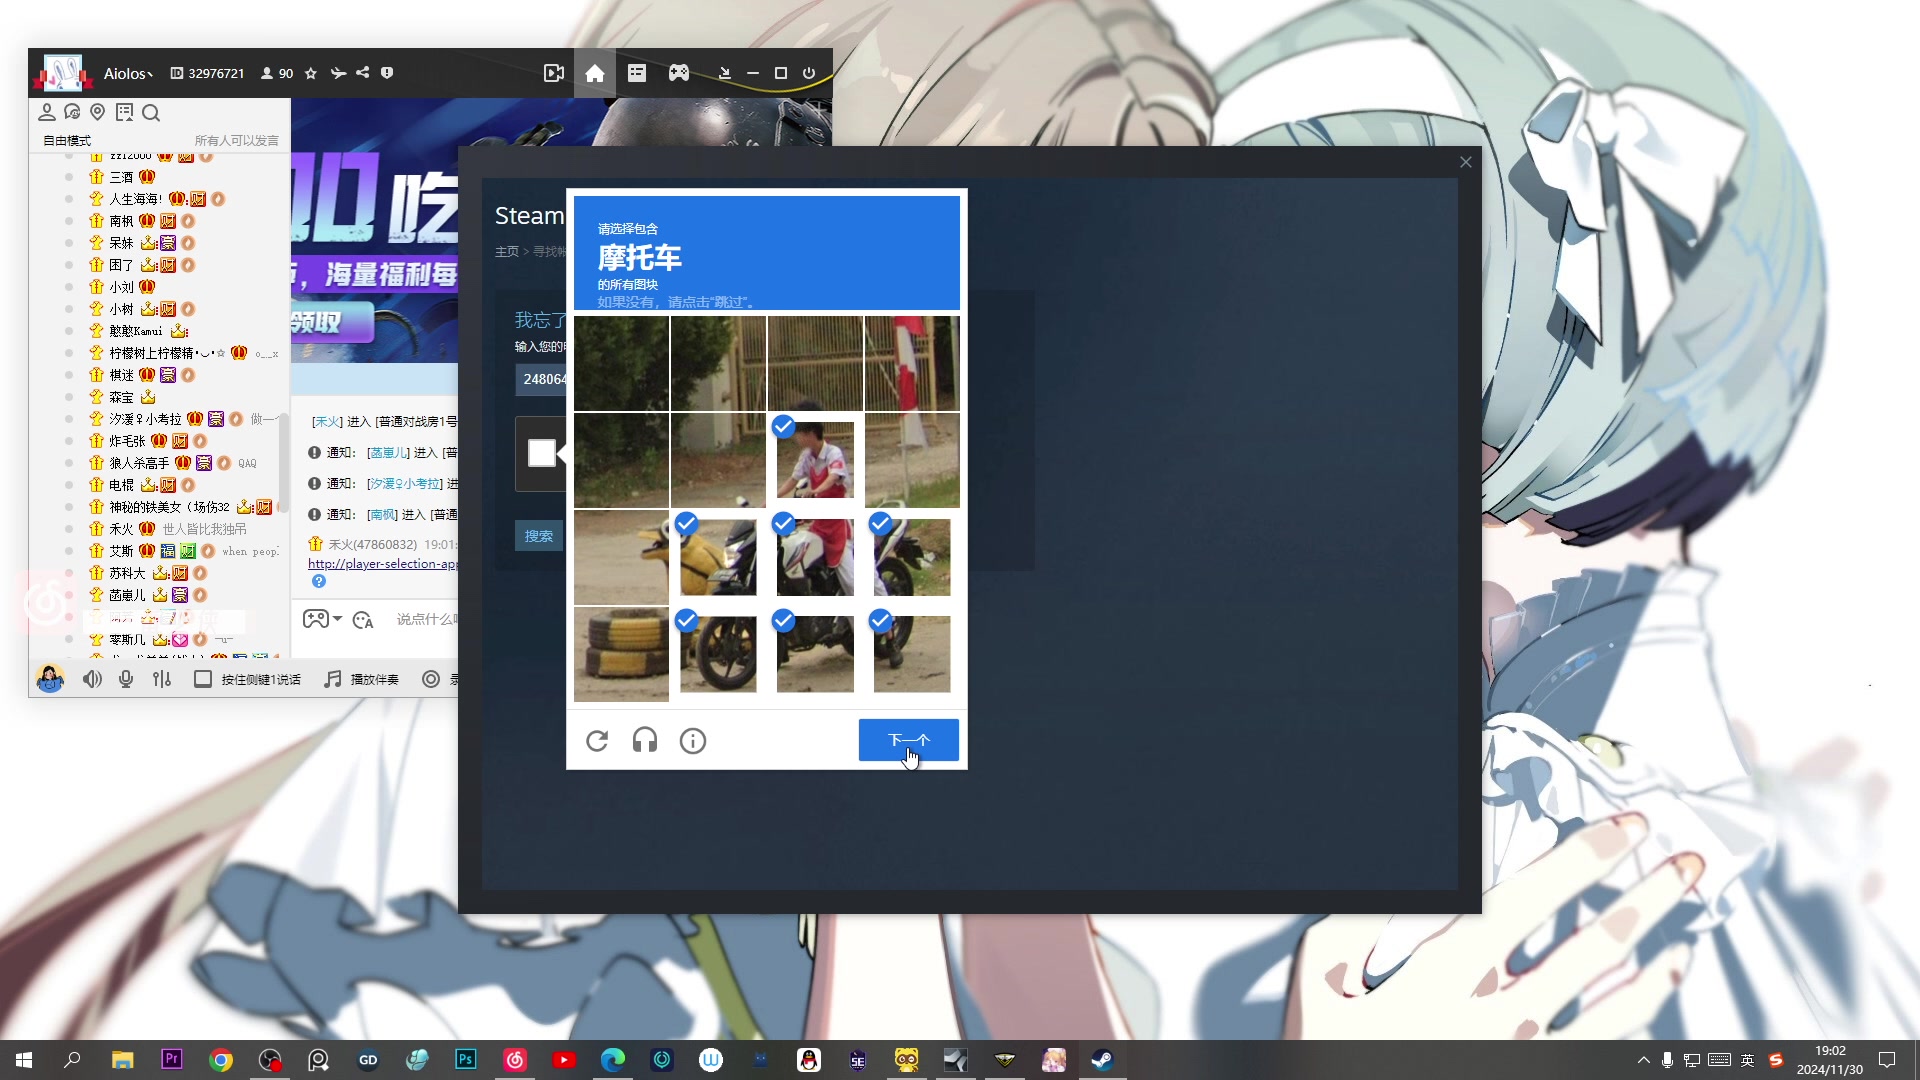The height and width of the screenshot is (1080, 1920).
Task: Share the channel with share icon
Action: coord(363,73)
